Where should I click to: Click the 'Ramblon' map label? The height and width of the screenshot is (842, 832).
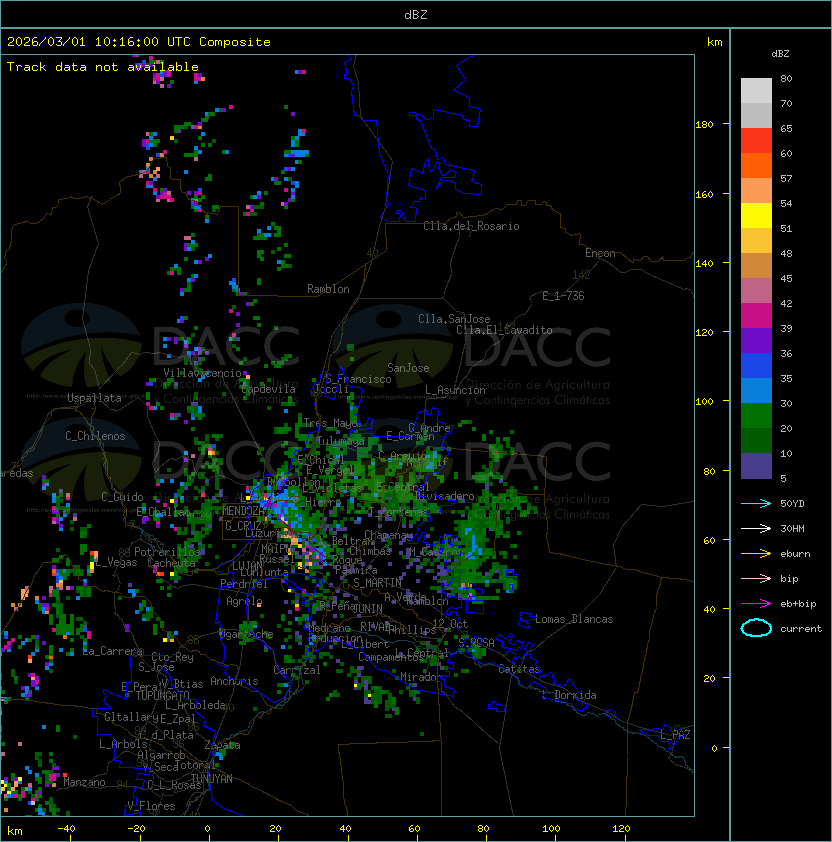[x=328, y=289]
